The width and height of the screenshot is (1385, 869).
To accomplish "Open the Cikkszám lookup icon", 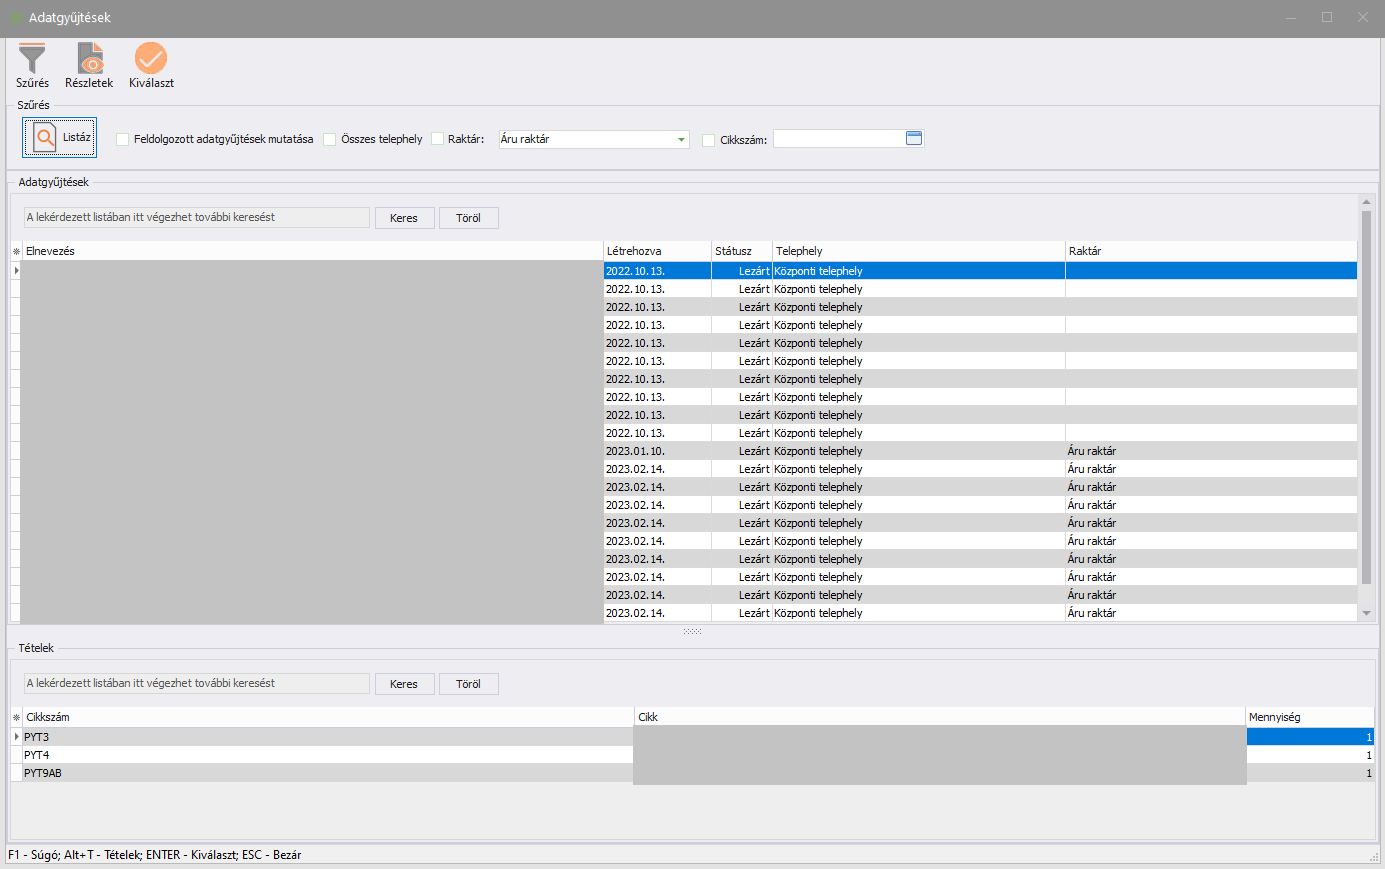I will (913, 139).
